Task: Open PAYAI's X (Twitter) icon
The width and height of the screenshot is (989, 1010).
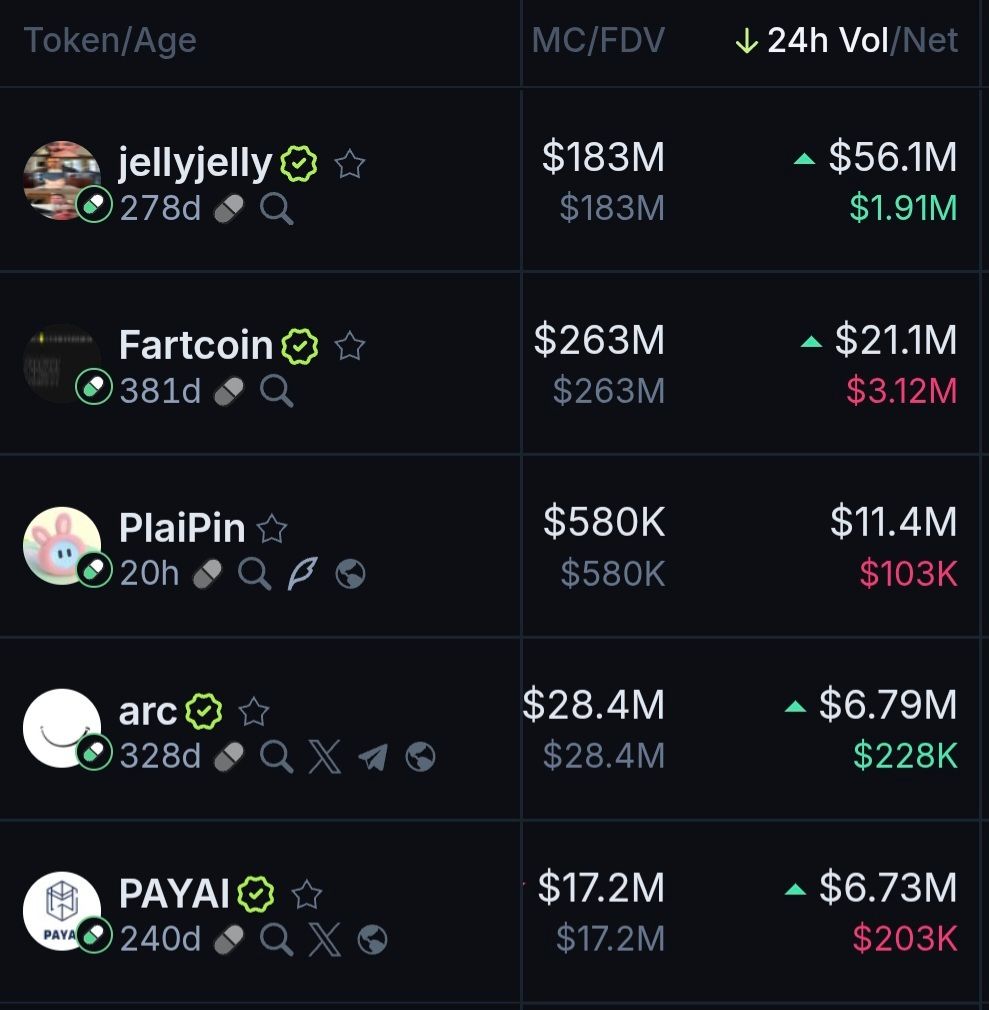Action: click(324, 940)
